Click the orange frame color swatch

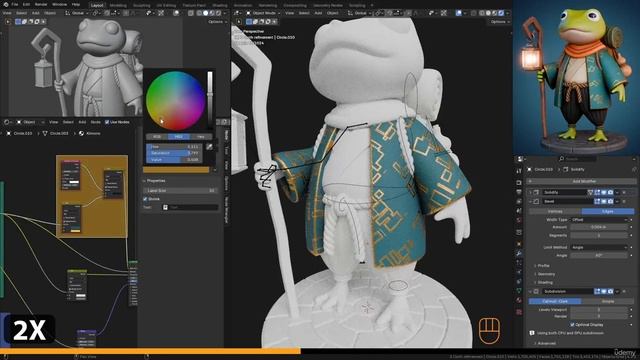tap(176, 170)
